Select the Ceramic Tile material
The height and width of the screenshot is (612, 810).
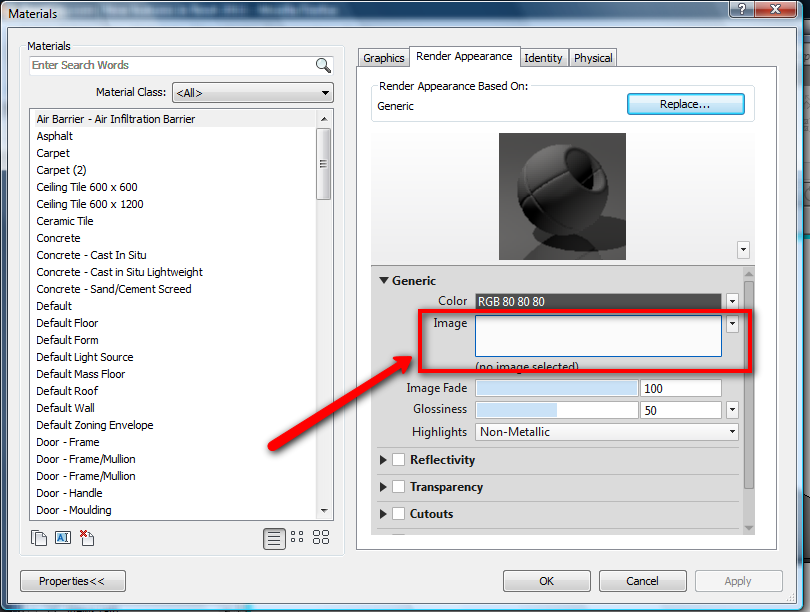pyautogui.click(x=65, y=221)
